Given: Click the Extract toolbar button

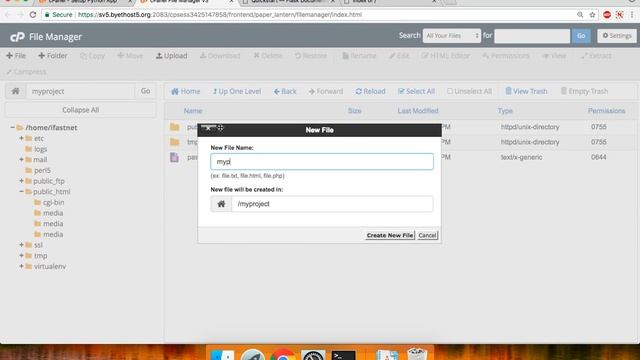Looking at the screenshot, I should click(x=596, y=56).
